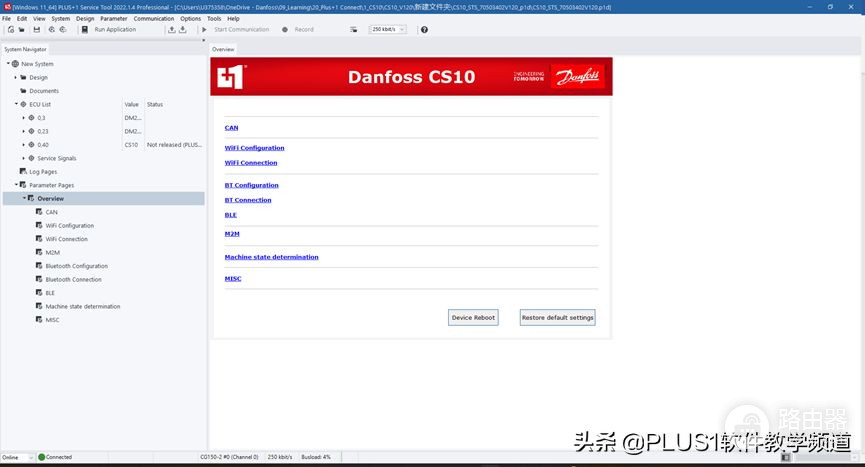
Task: Open the Tools menu
Action: (x=214, y=18)
